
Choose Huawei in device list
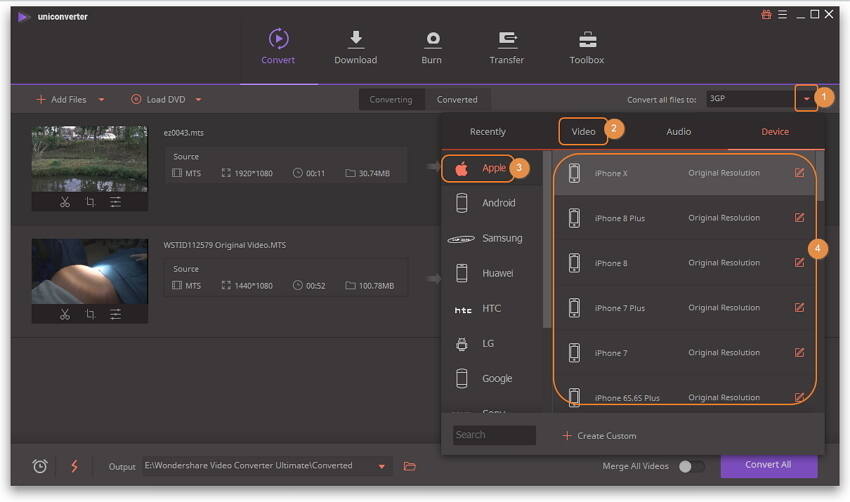coord(492,273)
